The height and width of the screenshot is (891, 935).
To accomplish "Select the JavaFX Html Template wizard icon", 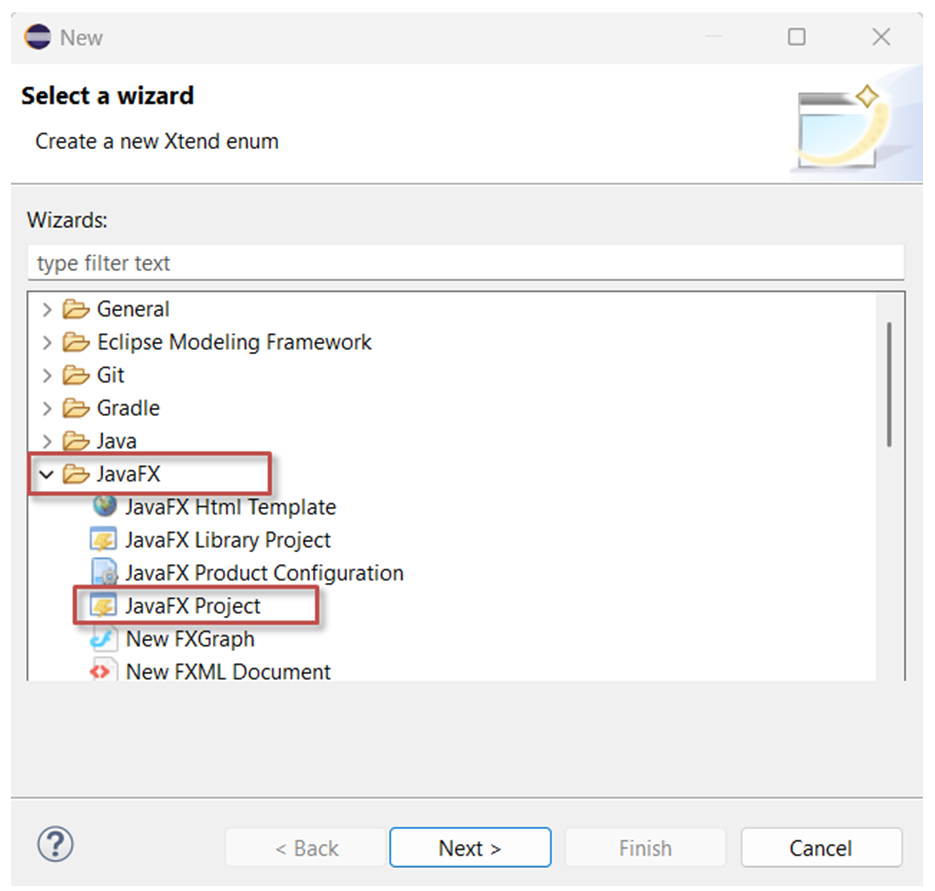I will (104, 507).
